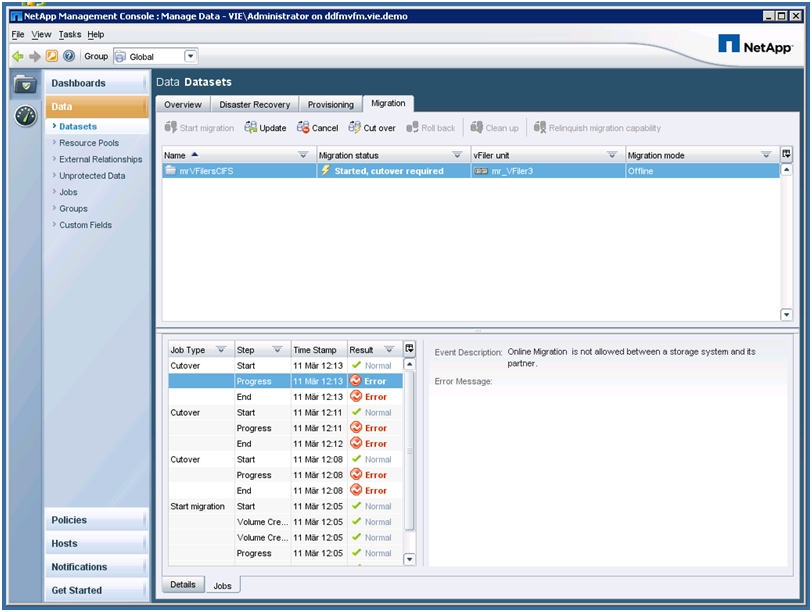Click the Cut over toolbar icon

tap(355, 128)
